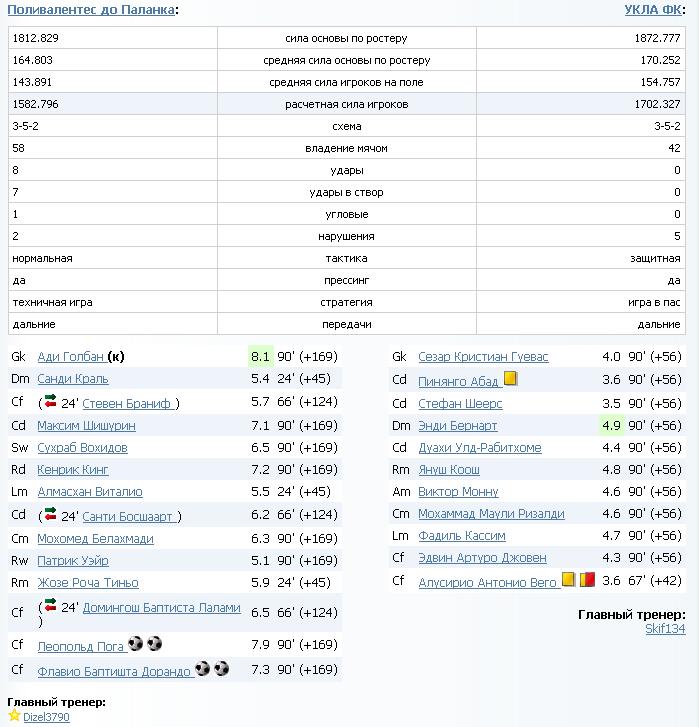Click red card icon for Алусирио Антонио Вего

point(588,578)
